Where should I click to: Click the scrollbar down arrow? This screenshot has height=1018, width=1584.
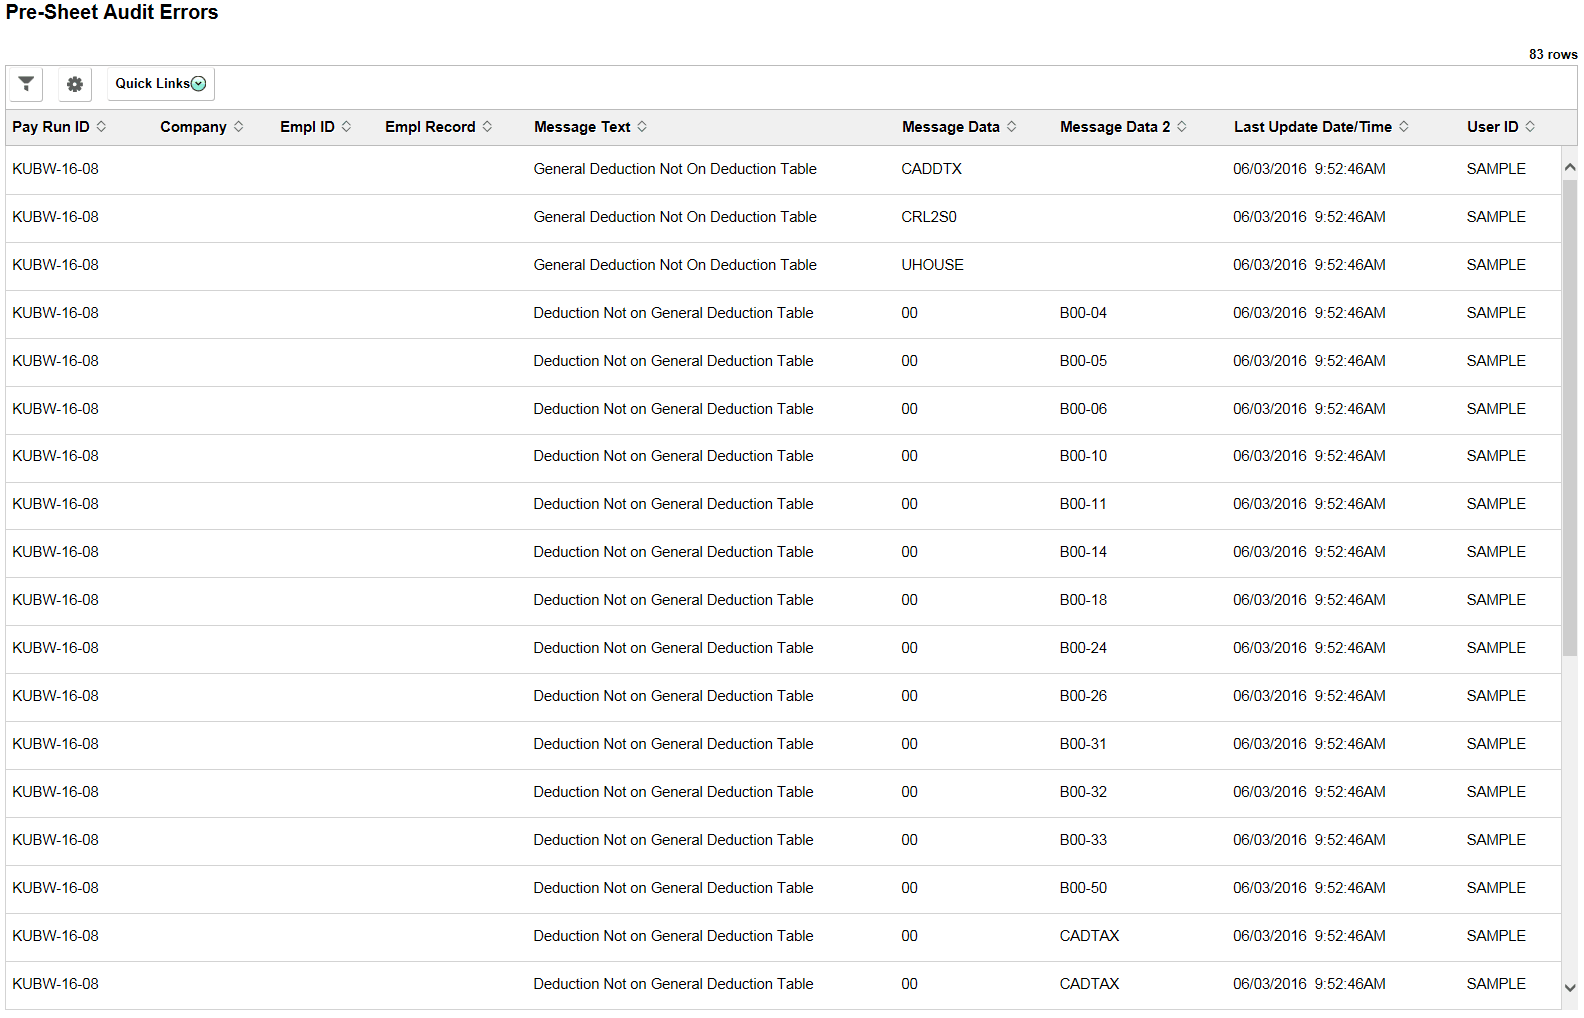[x=1569, y=988]
